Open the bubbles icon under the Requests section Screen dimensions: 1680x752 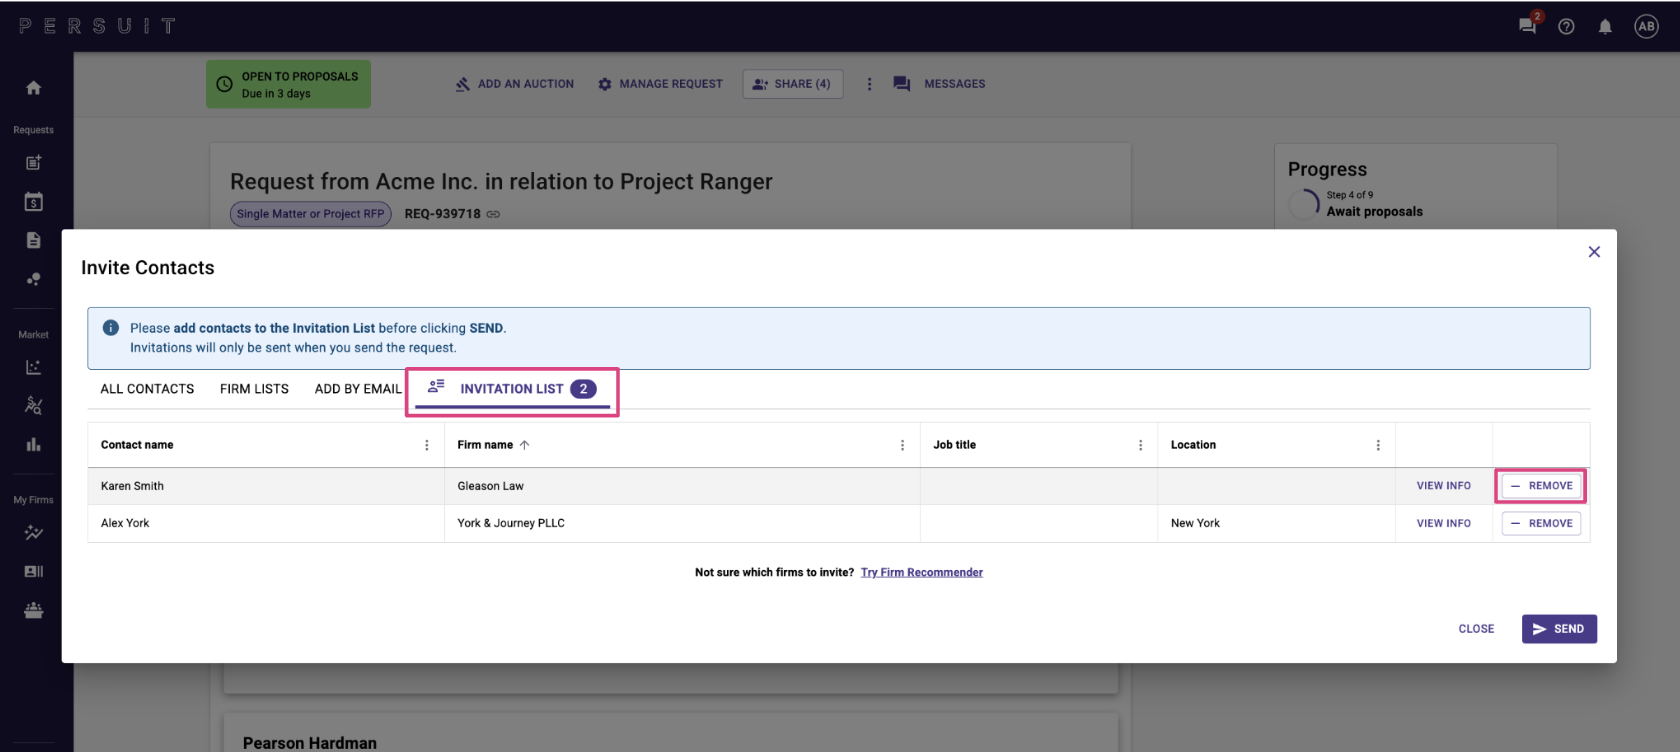[x=33, y=279]
